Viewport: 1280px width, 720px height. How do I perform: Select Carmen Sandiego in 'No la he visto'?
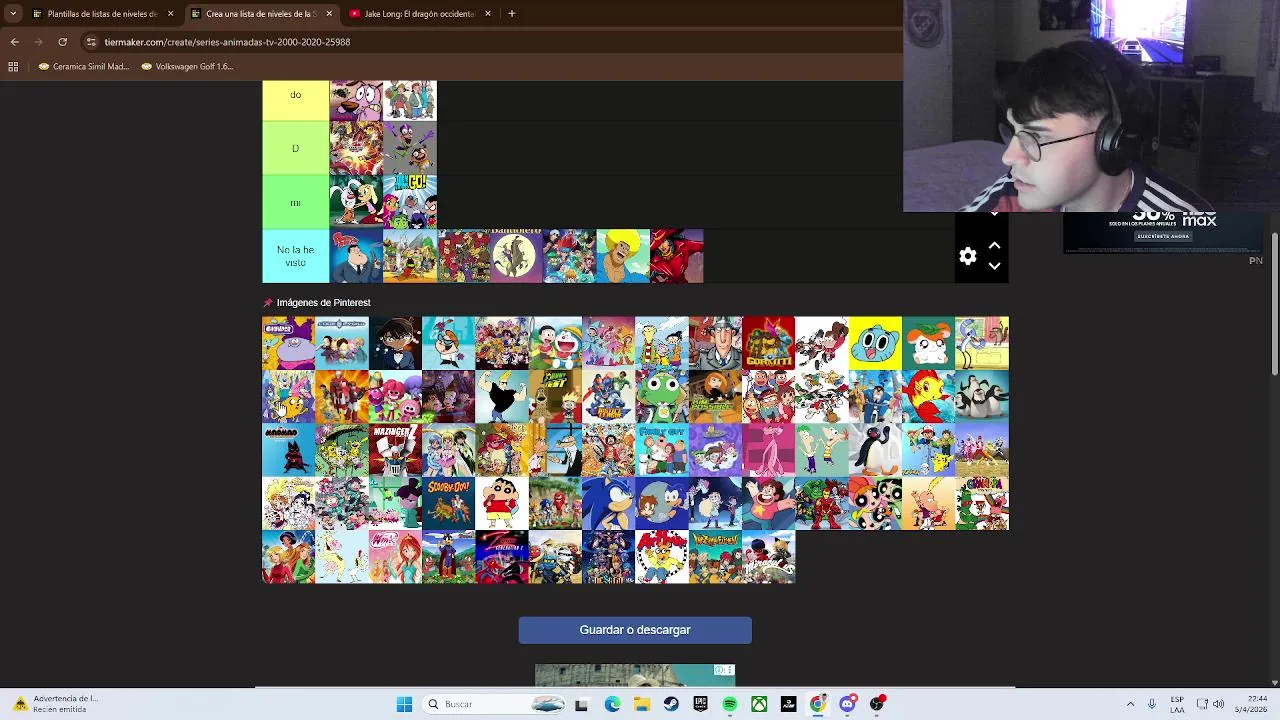[x=677, y=256]
